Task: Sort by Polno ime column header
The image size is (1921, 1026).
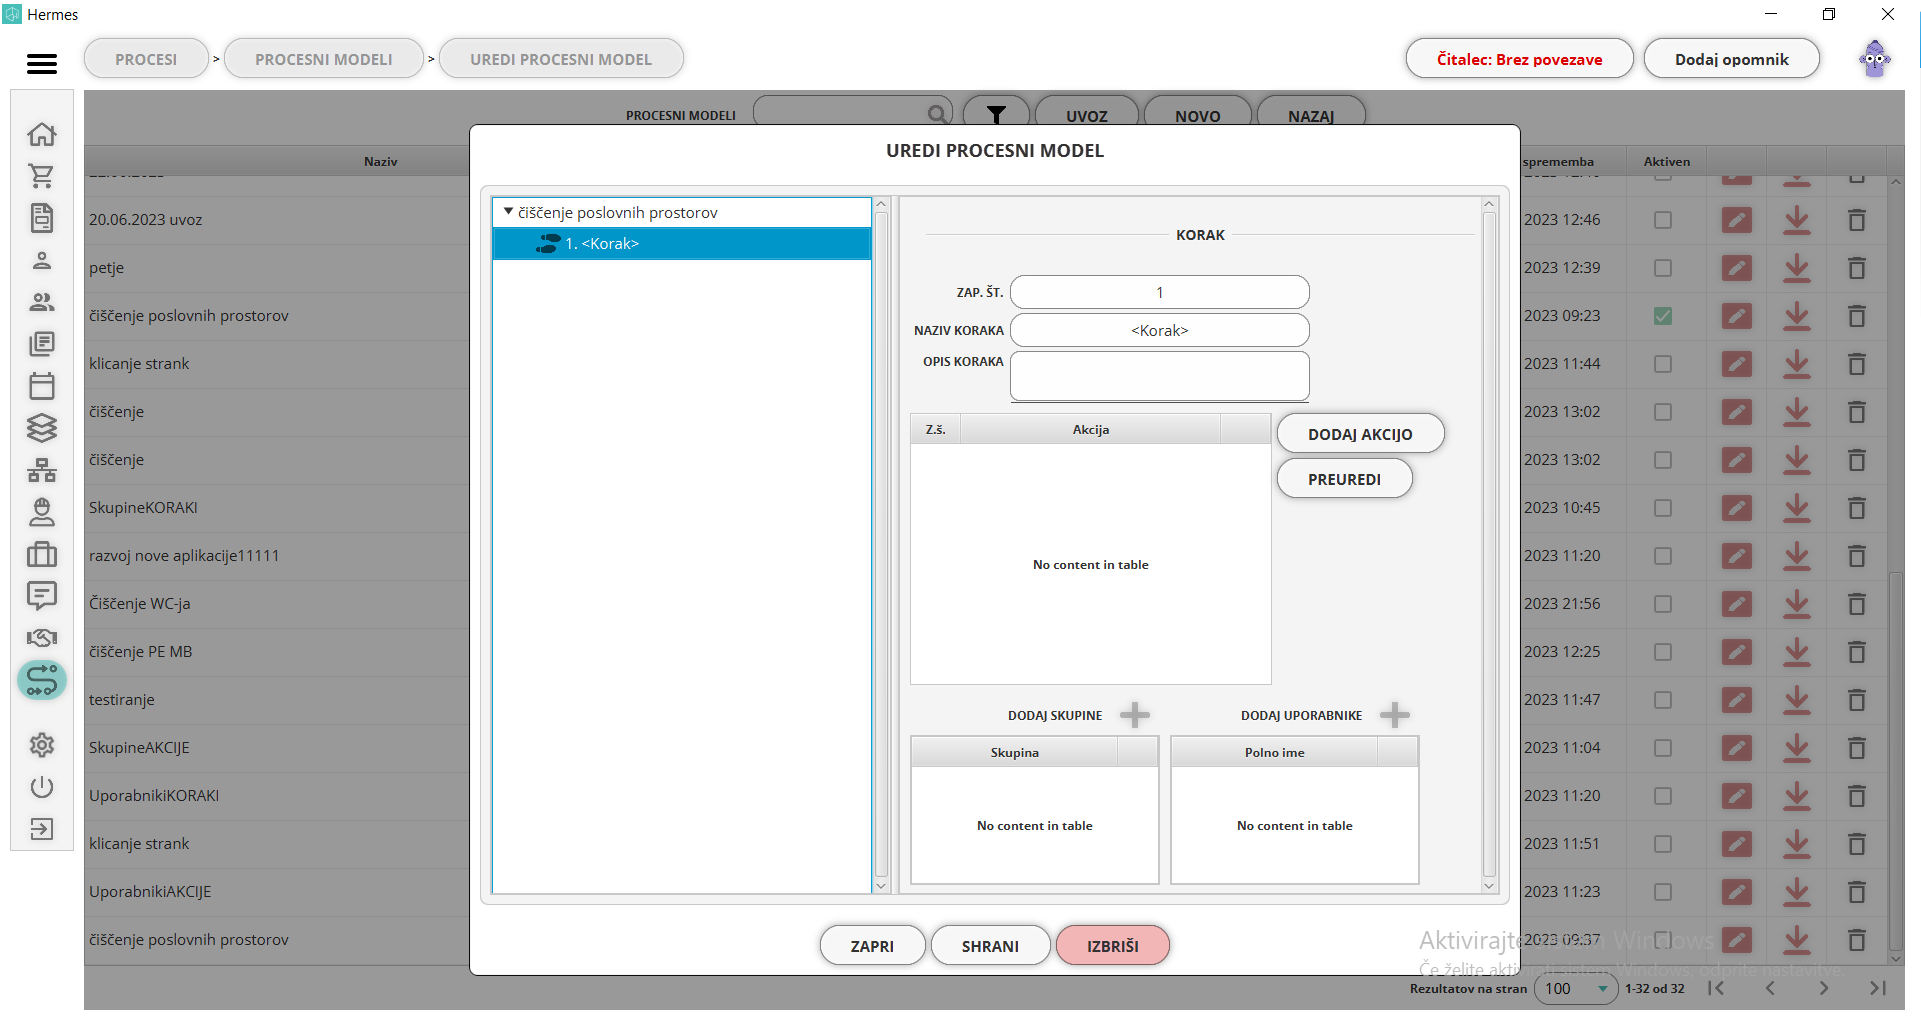Action: coord(1275,752)
